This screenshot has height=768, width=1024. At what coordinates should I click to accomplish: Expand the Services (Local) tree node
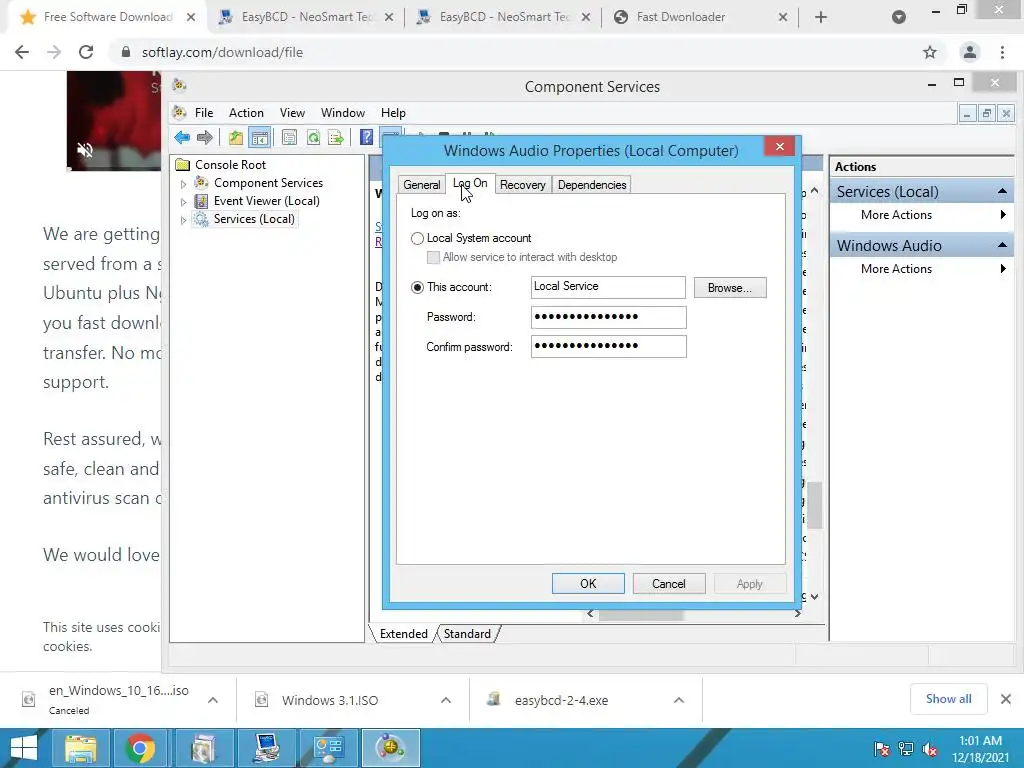tap(184, 220)
